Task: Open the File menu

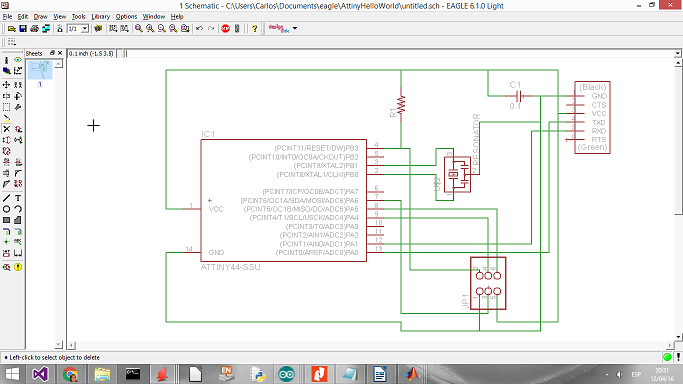Action: click(x=7, y=17)
